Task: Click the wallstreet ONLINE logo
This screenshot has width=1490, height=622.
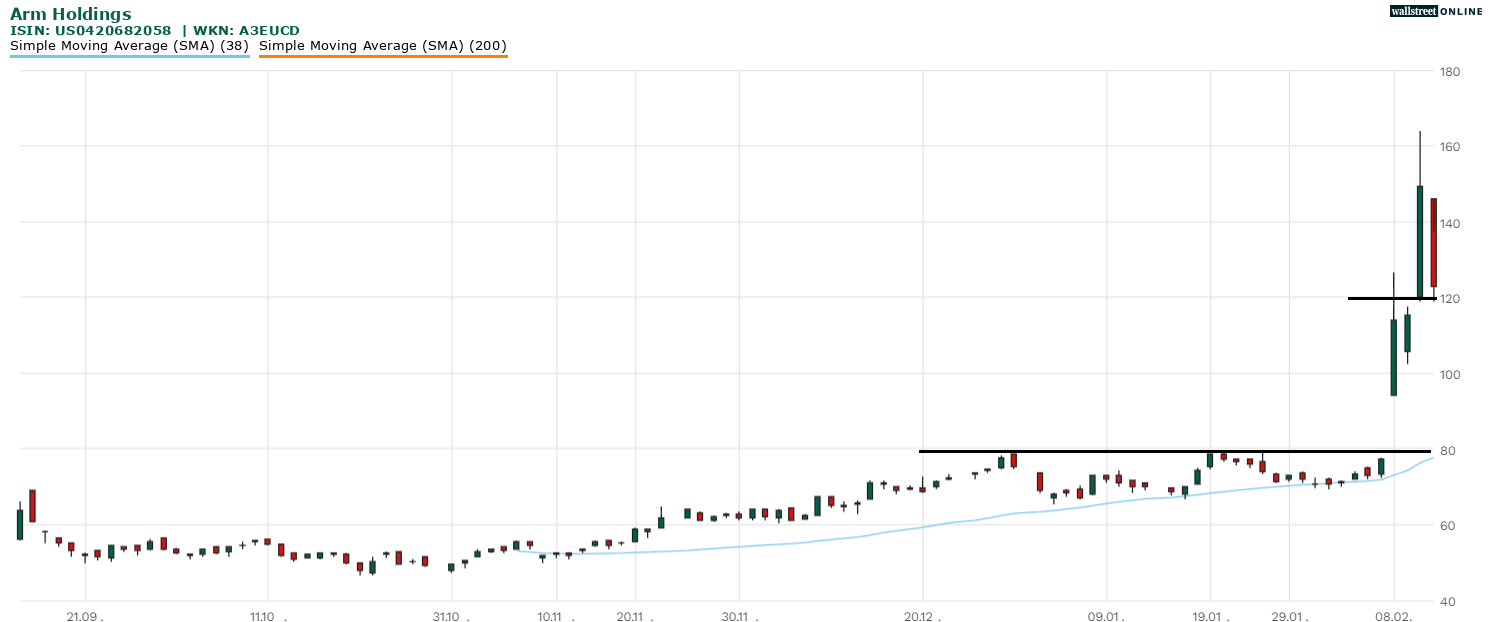Action: pos(1436,11)
